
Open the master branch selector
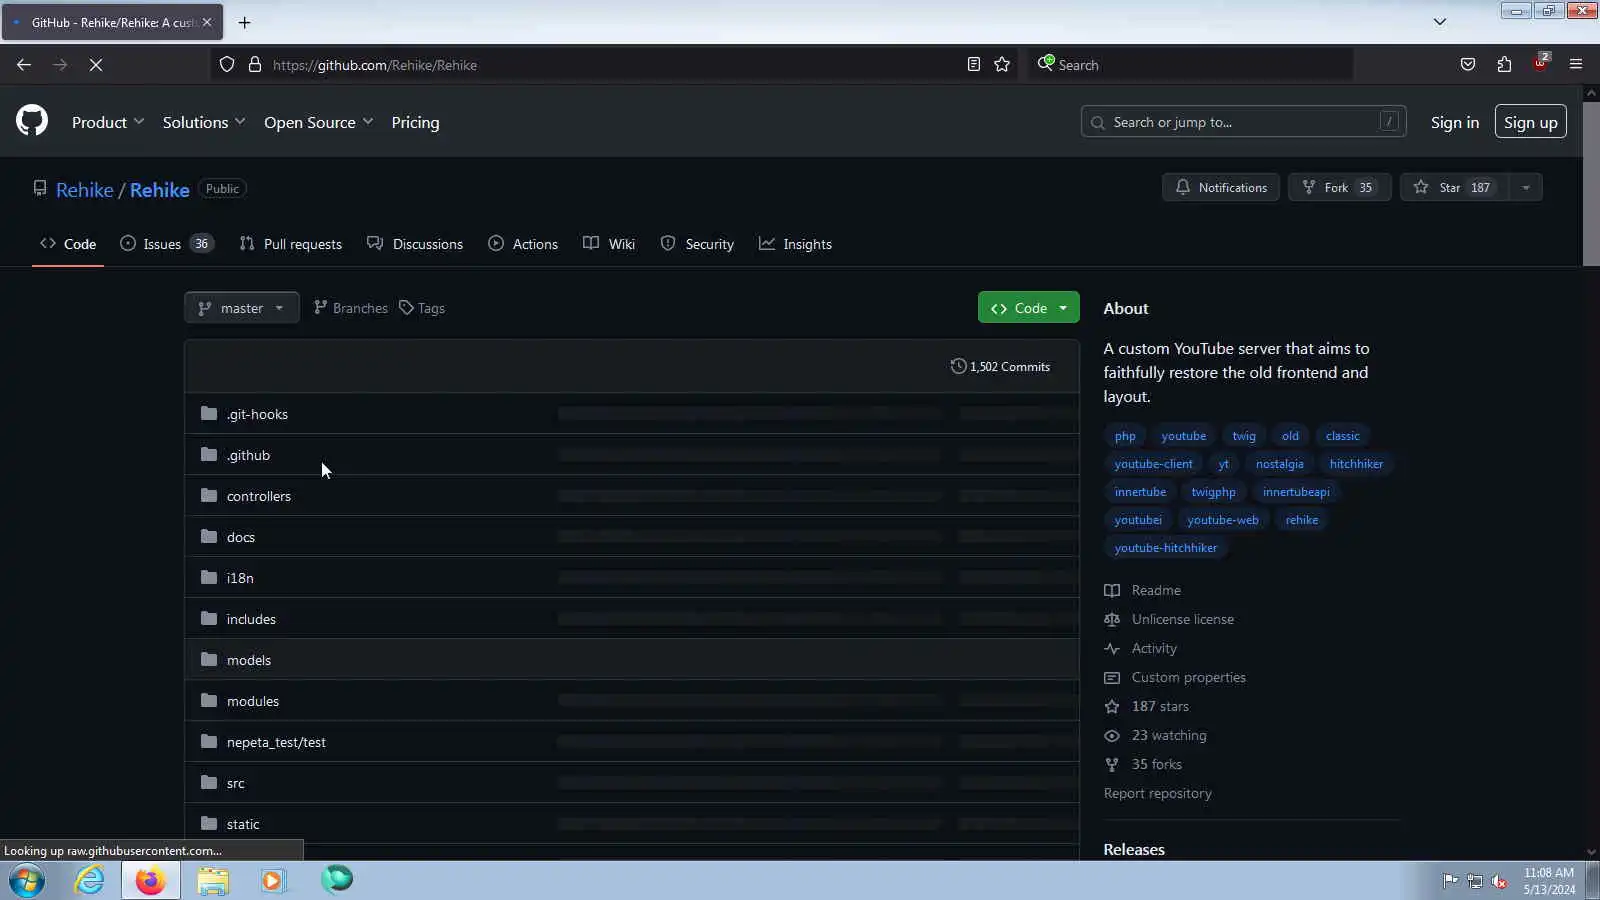point(241,308)
